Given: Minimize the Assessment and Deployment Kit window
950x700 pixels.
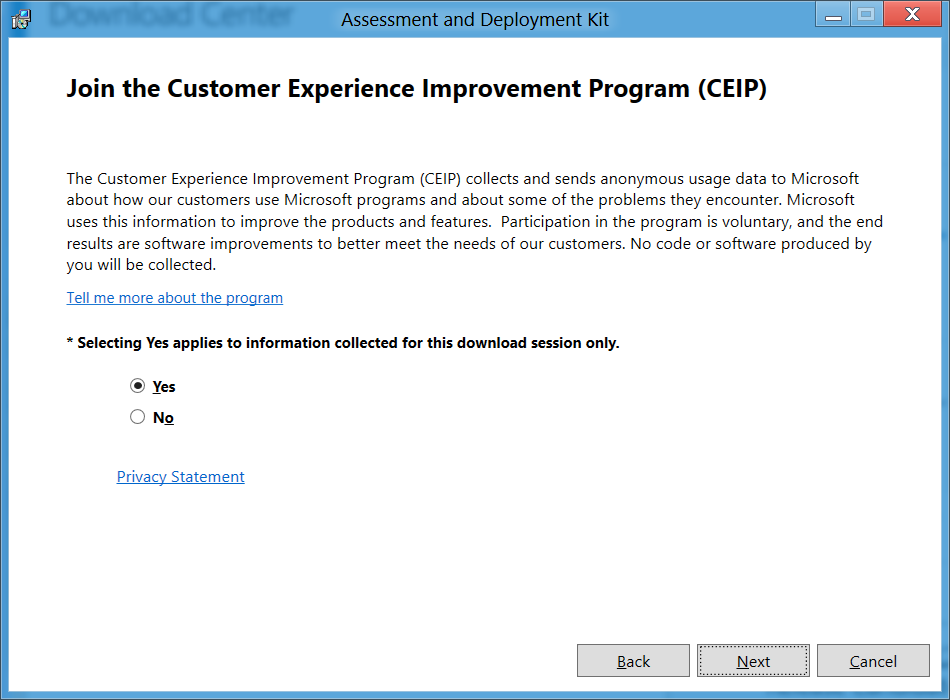Looking at the screenshot, I should click(x=833, y=15).
